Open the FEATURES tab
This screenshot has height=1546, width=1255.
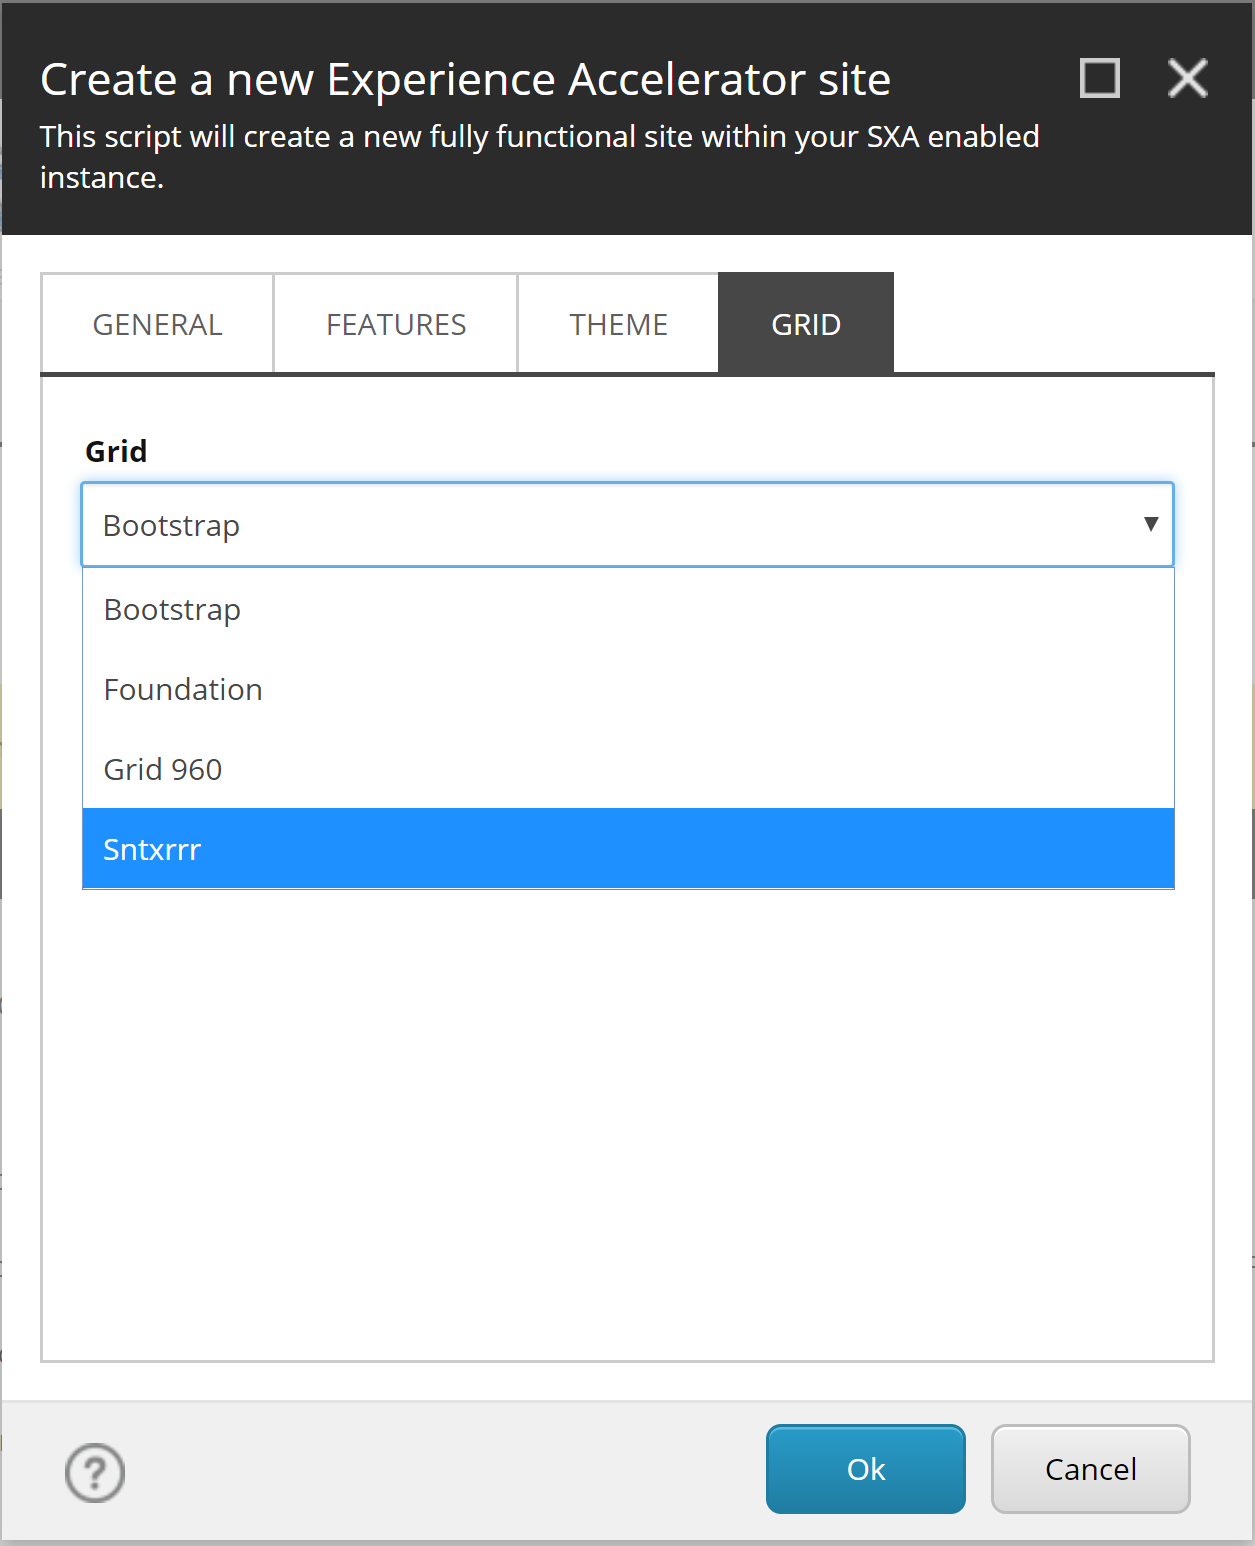396,324
